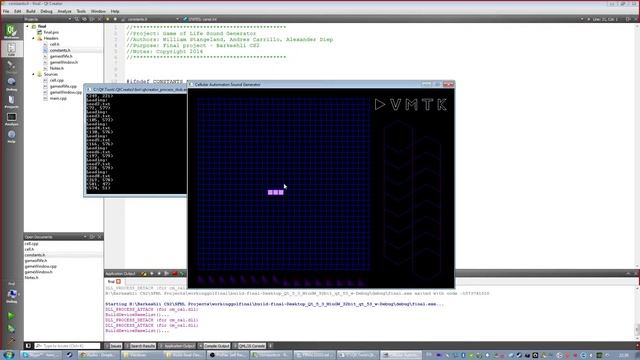The image size is (640, 360).
Task: Split the Open Documents panel
Action: pyautogui.click(x=92, y=237)
